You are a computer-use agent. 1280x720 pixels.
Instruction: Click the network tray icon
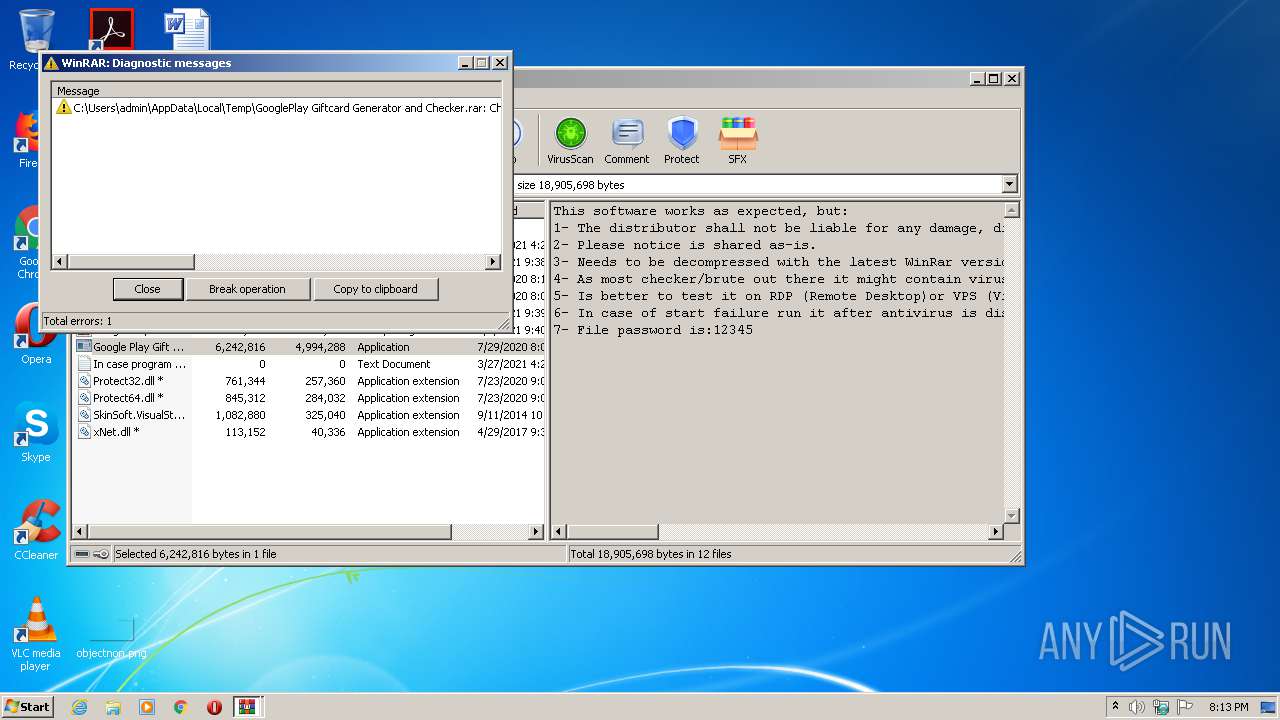pyautogui.click(x=1162, y=707)
